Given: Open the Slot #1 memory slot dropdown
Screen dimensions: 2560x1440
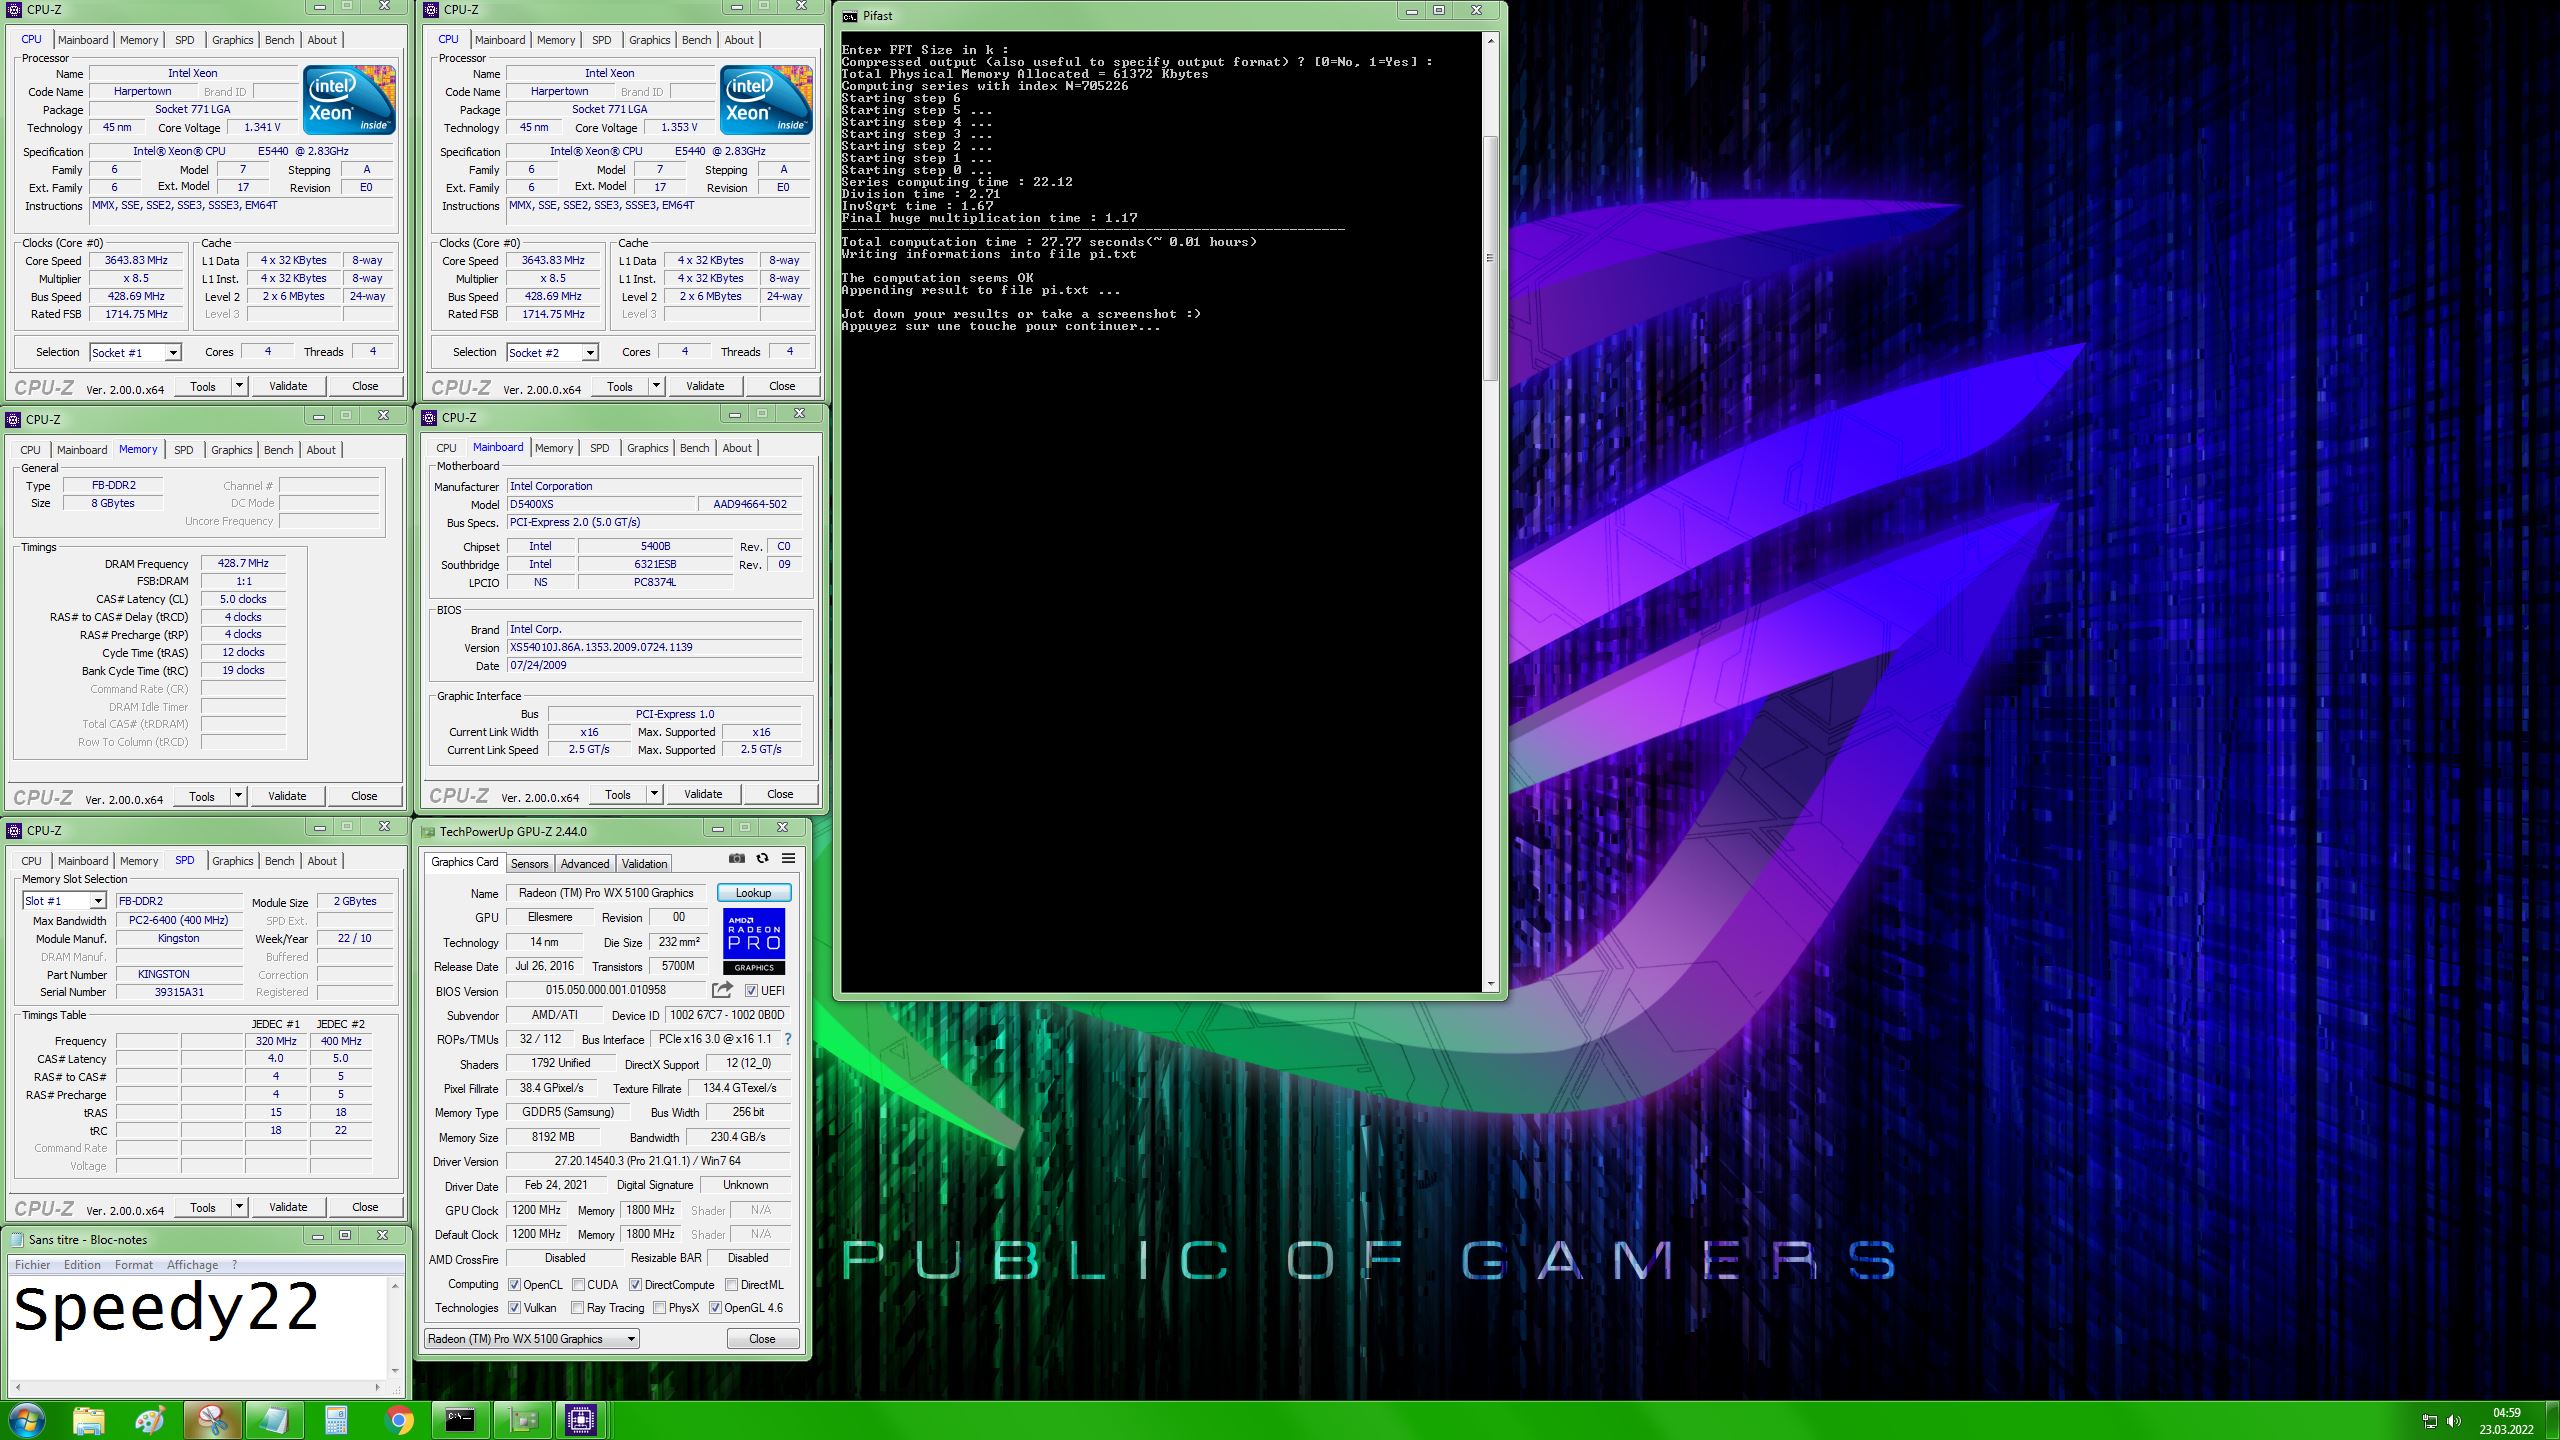Looking at the screenshot, I should [x=64, y=901].
